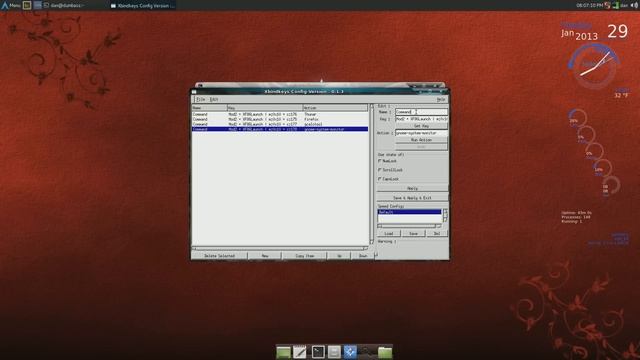Click the Del config button
The height and width of the screenshot is (360, 640).
[437, 233]
